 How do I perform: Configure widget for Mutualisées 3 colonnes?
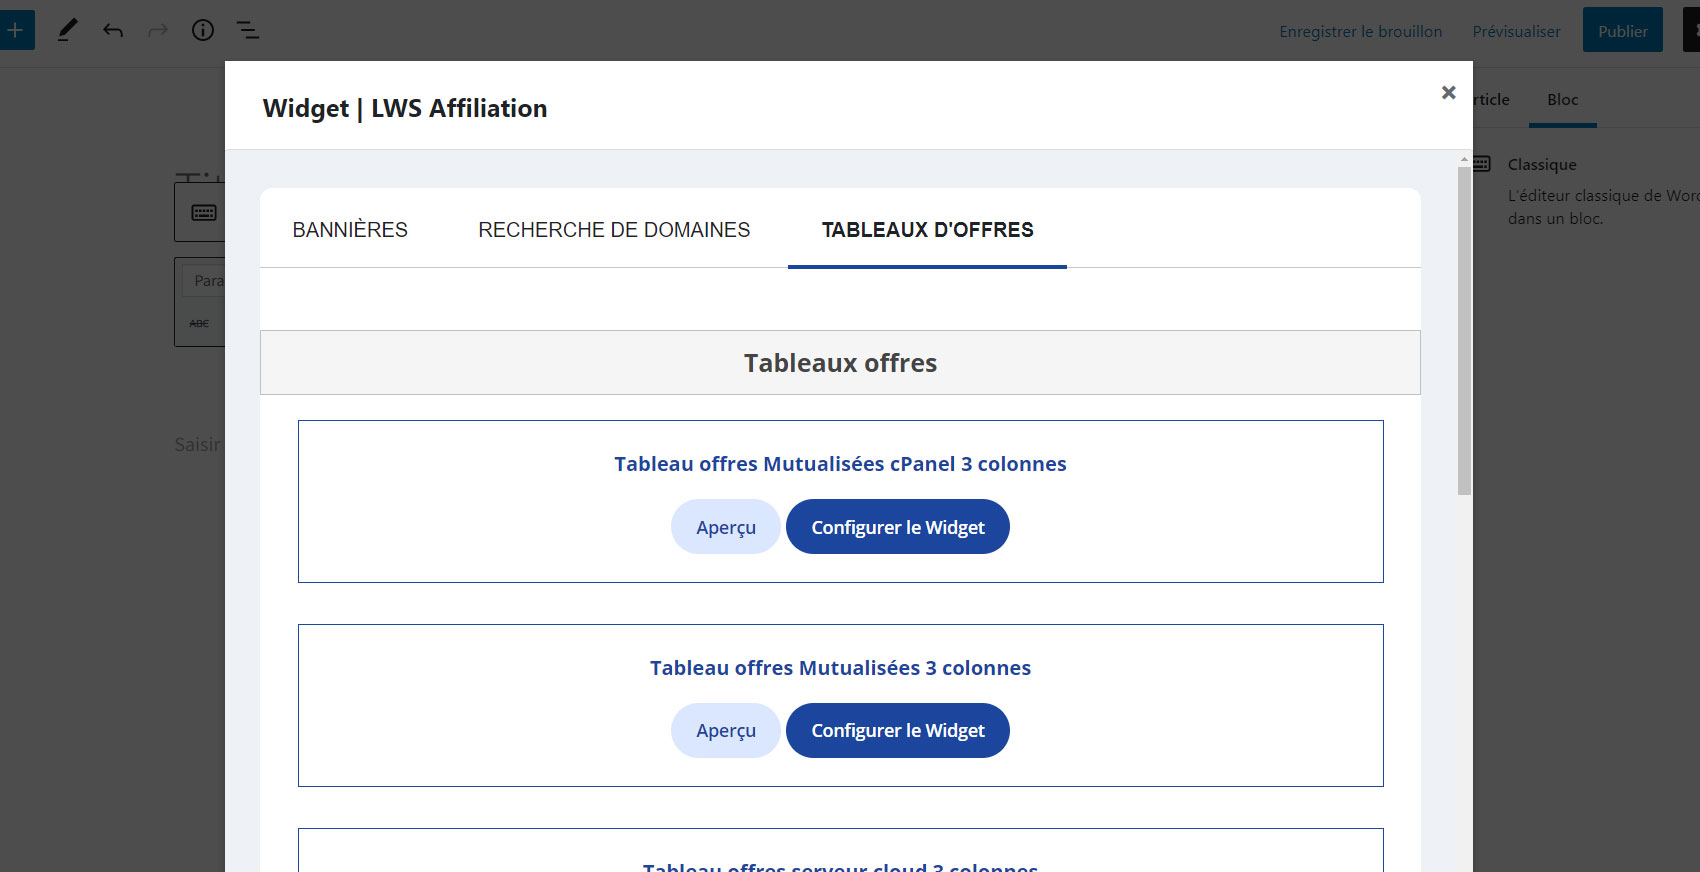coord(897,731)
